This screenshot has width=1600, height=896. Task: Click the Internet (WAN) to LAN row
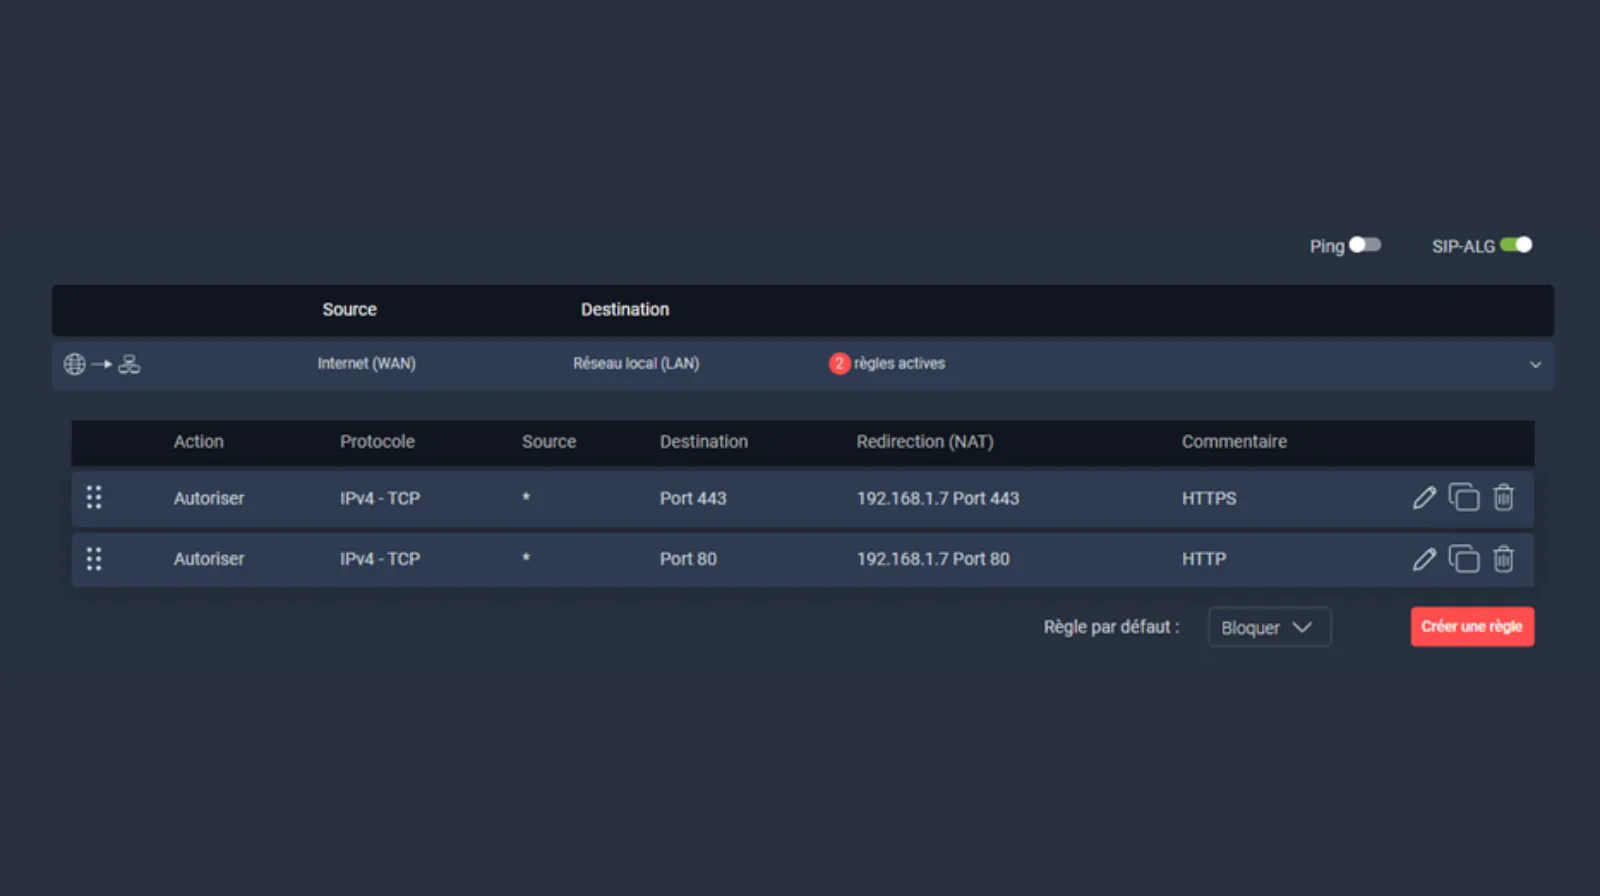coord(635,364)
